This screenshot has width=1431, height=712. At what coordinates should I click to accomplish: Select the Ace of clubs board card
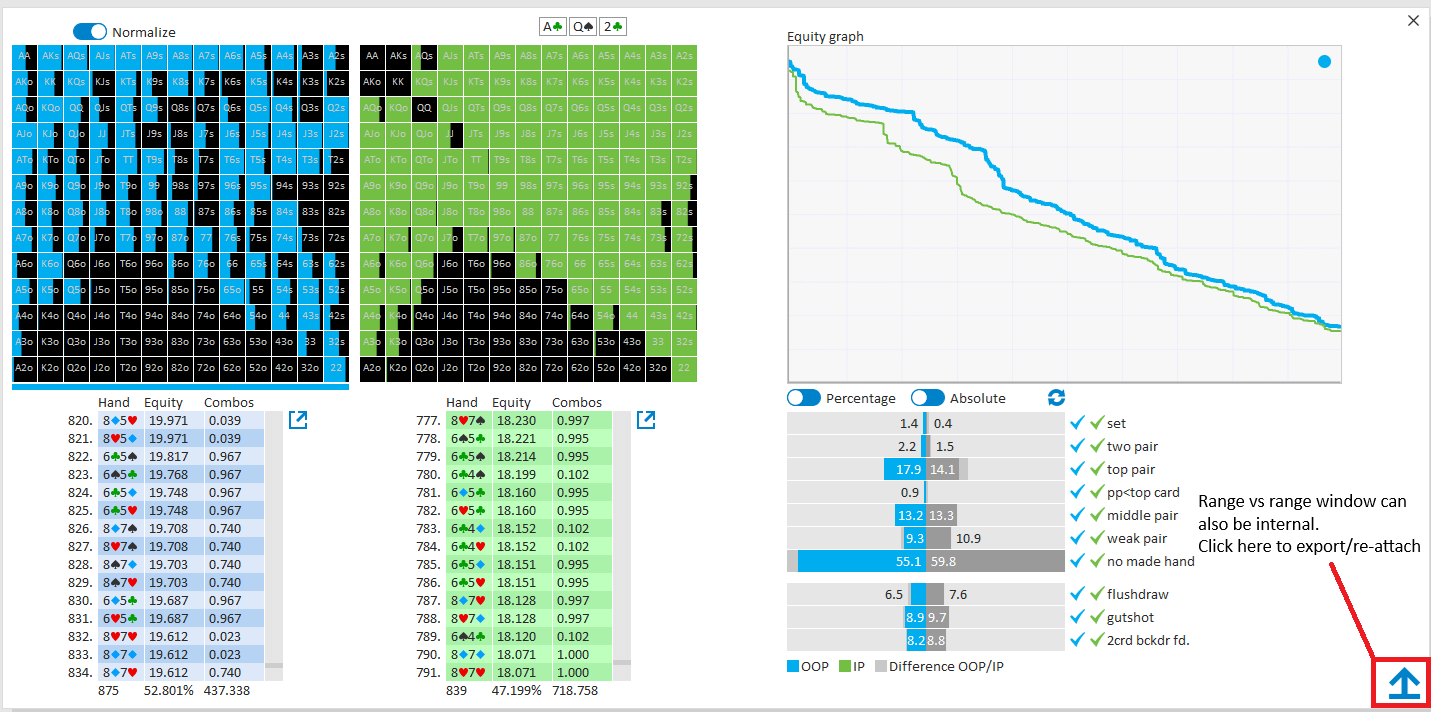[x=552, y=27]
